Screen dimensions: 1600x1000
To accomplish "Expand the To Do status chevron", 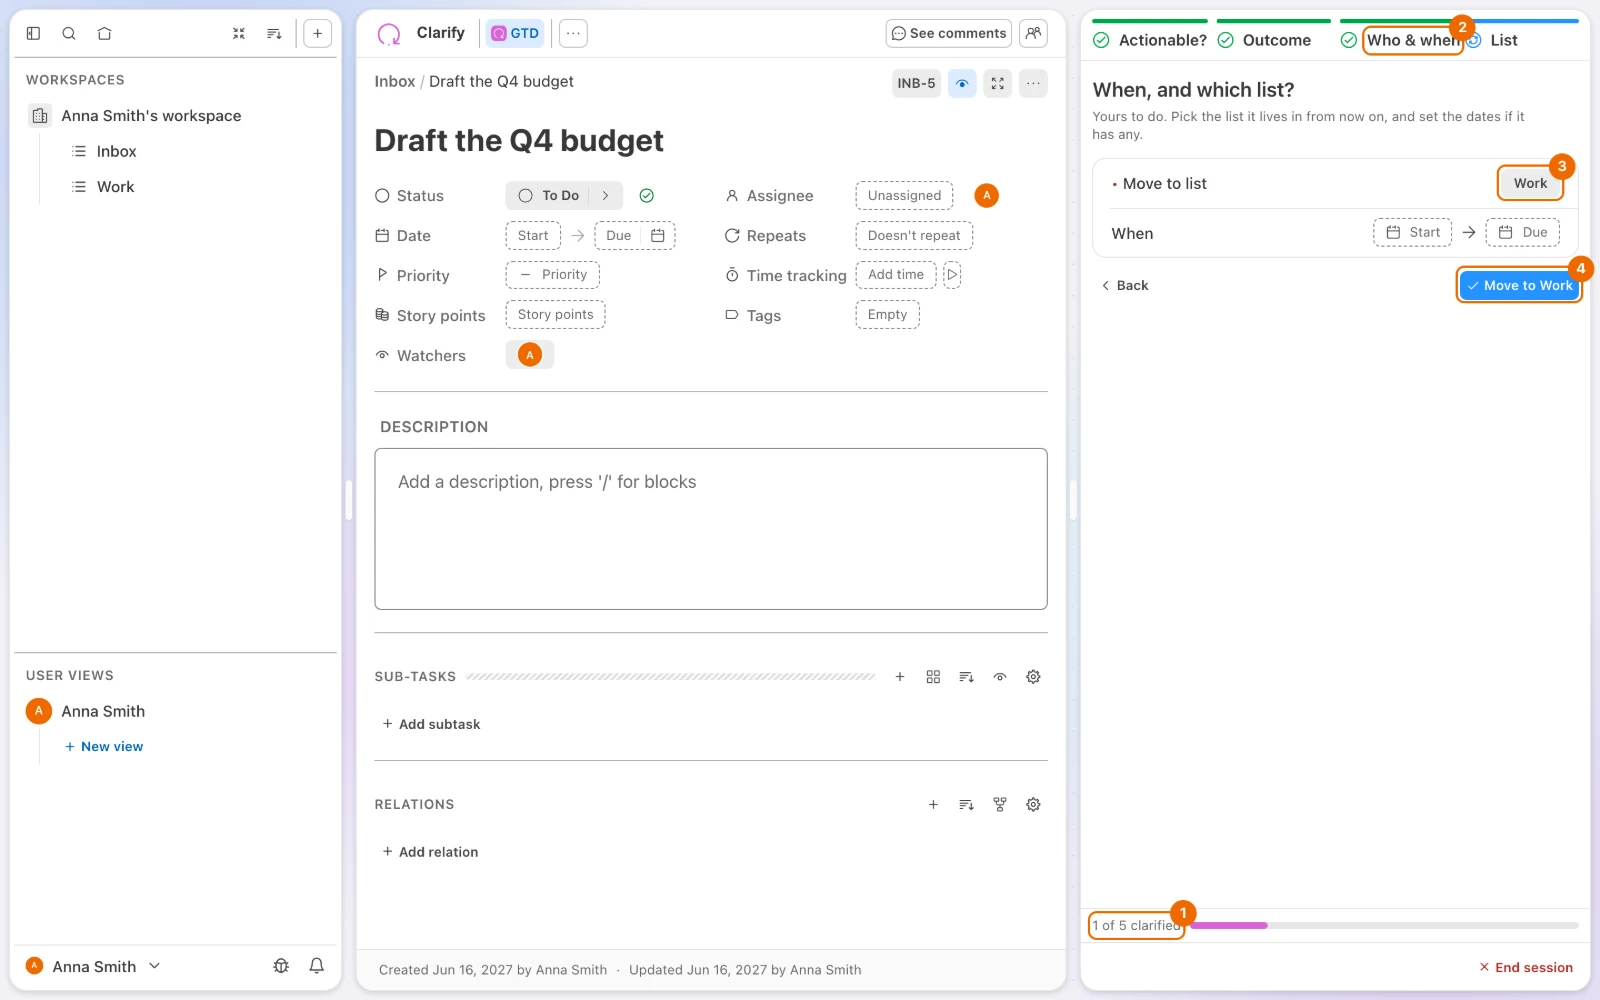I will click(x=606, y=195).
